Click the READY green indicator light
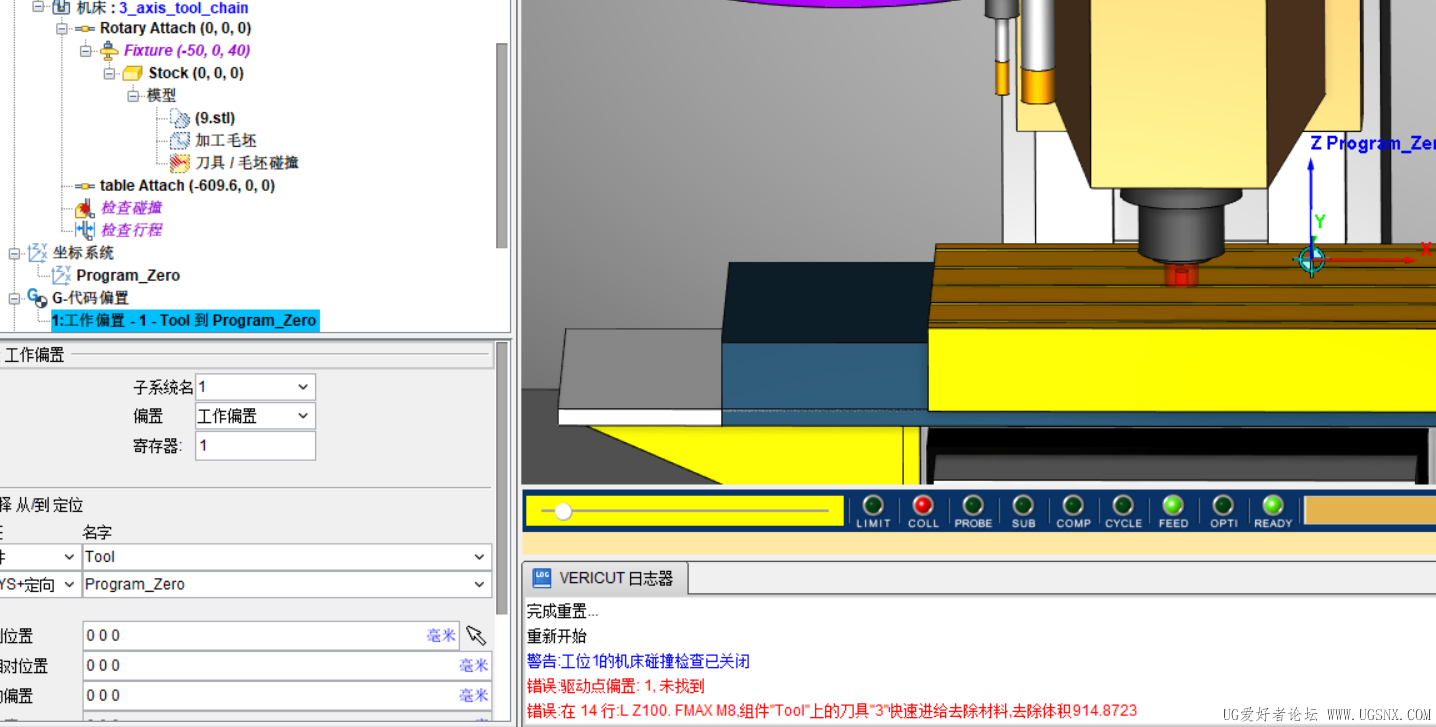Viewport: 1436px width, 727px height. 1273,505
